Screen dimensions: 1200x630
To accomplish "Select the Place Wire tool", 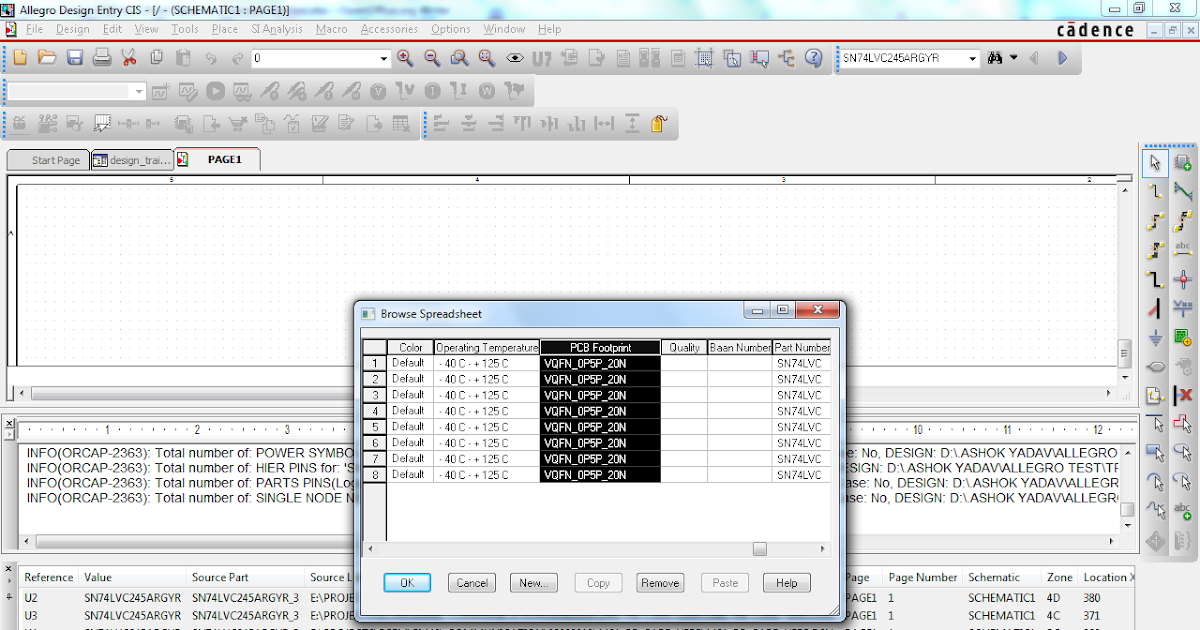I will click(x=1156, y=191).
